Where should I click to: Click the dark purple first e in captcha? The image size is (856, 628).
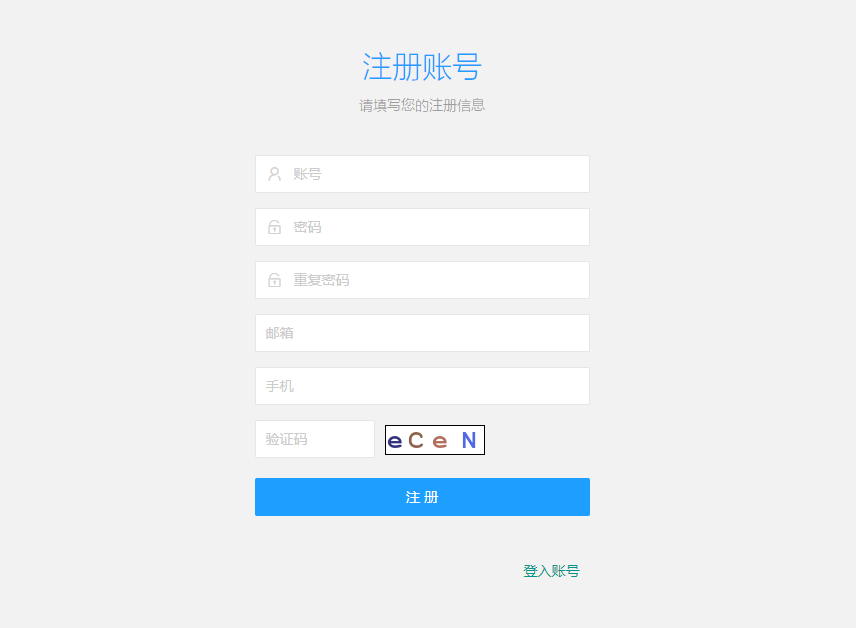(x=395, y=441)
